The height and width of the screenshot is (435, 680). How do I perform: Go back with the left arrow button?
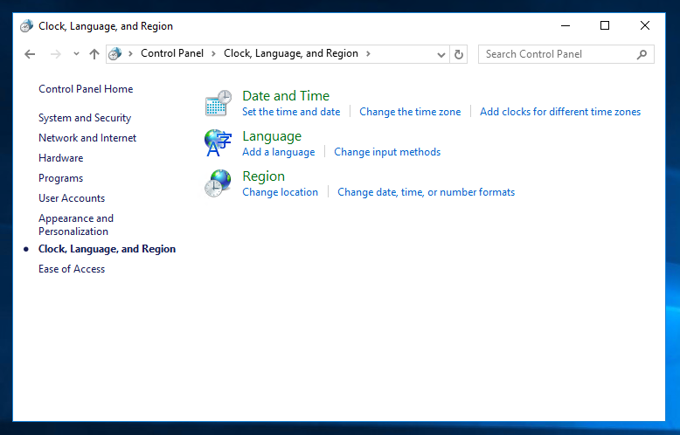coord(30,54)
